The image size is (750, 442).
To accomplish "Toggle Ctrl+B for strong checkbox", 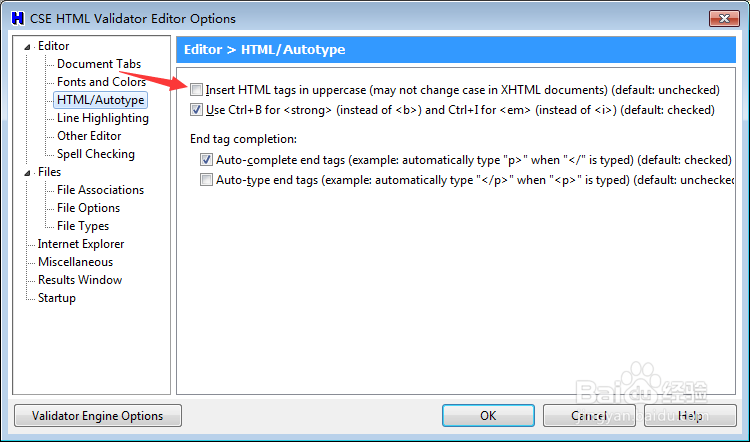I will (196, 110).
